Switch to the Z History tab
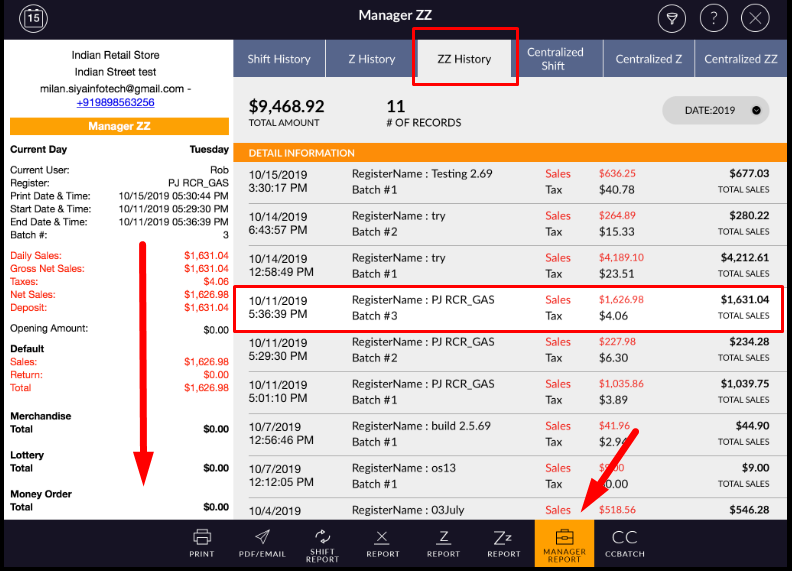 (x=371, y=59)
